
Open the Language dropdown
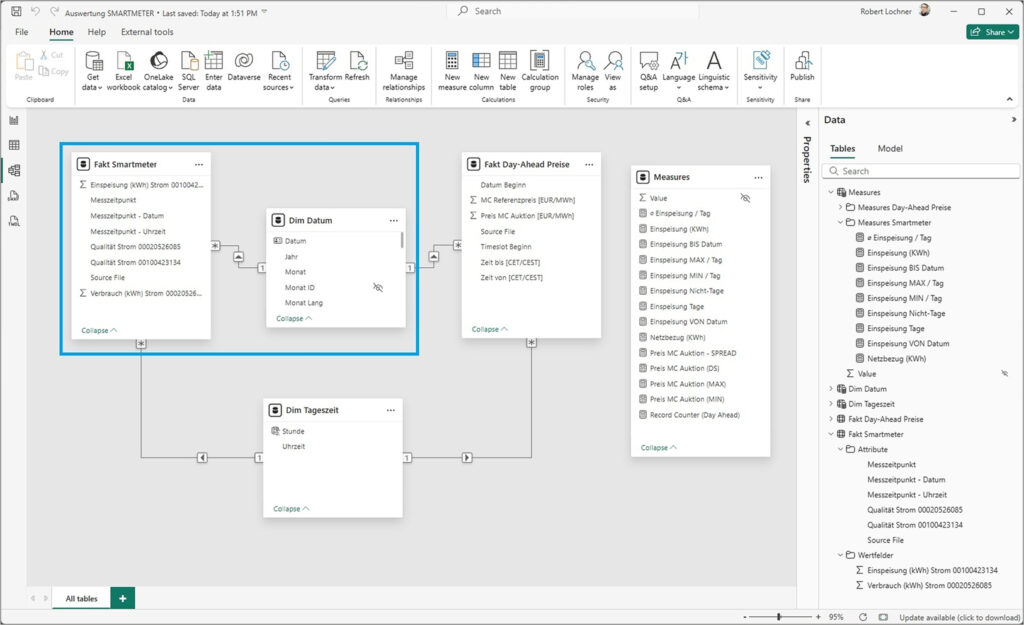[x=679, y=71]
